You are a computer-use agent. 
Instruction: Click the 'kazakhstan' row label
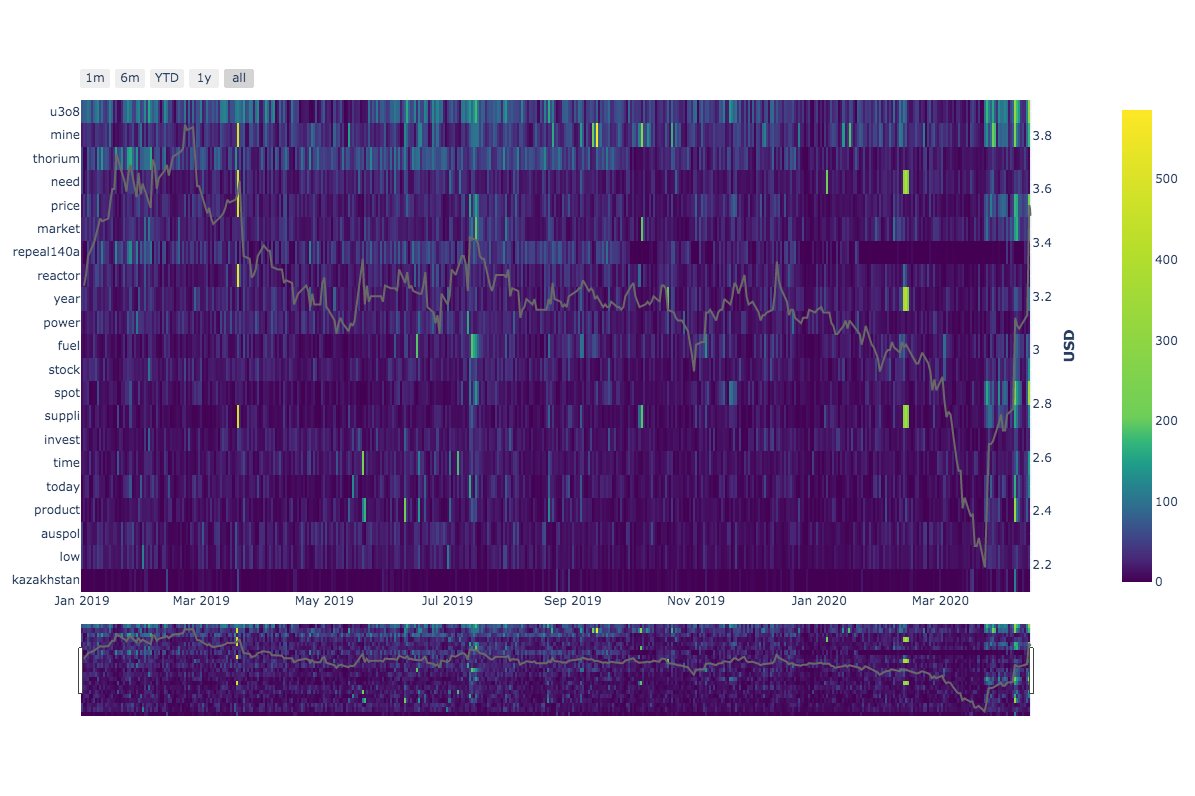pyautogui.click(x=46, y=579)
